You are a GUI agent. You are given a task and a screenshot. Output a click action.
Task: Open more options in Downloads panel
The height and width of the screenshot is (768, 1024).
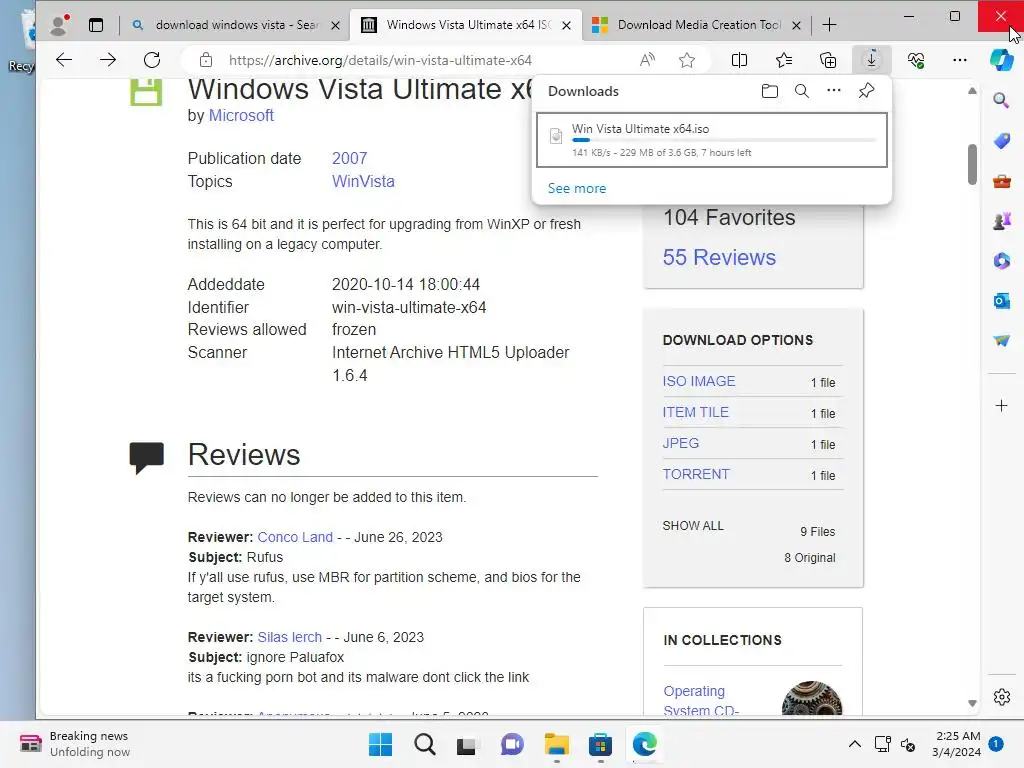tap(834, 90)
